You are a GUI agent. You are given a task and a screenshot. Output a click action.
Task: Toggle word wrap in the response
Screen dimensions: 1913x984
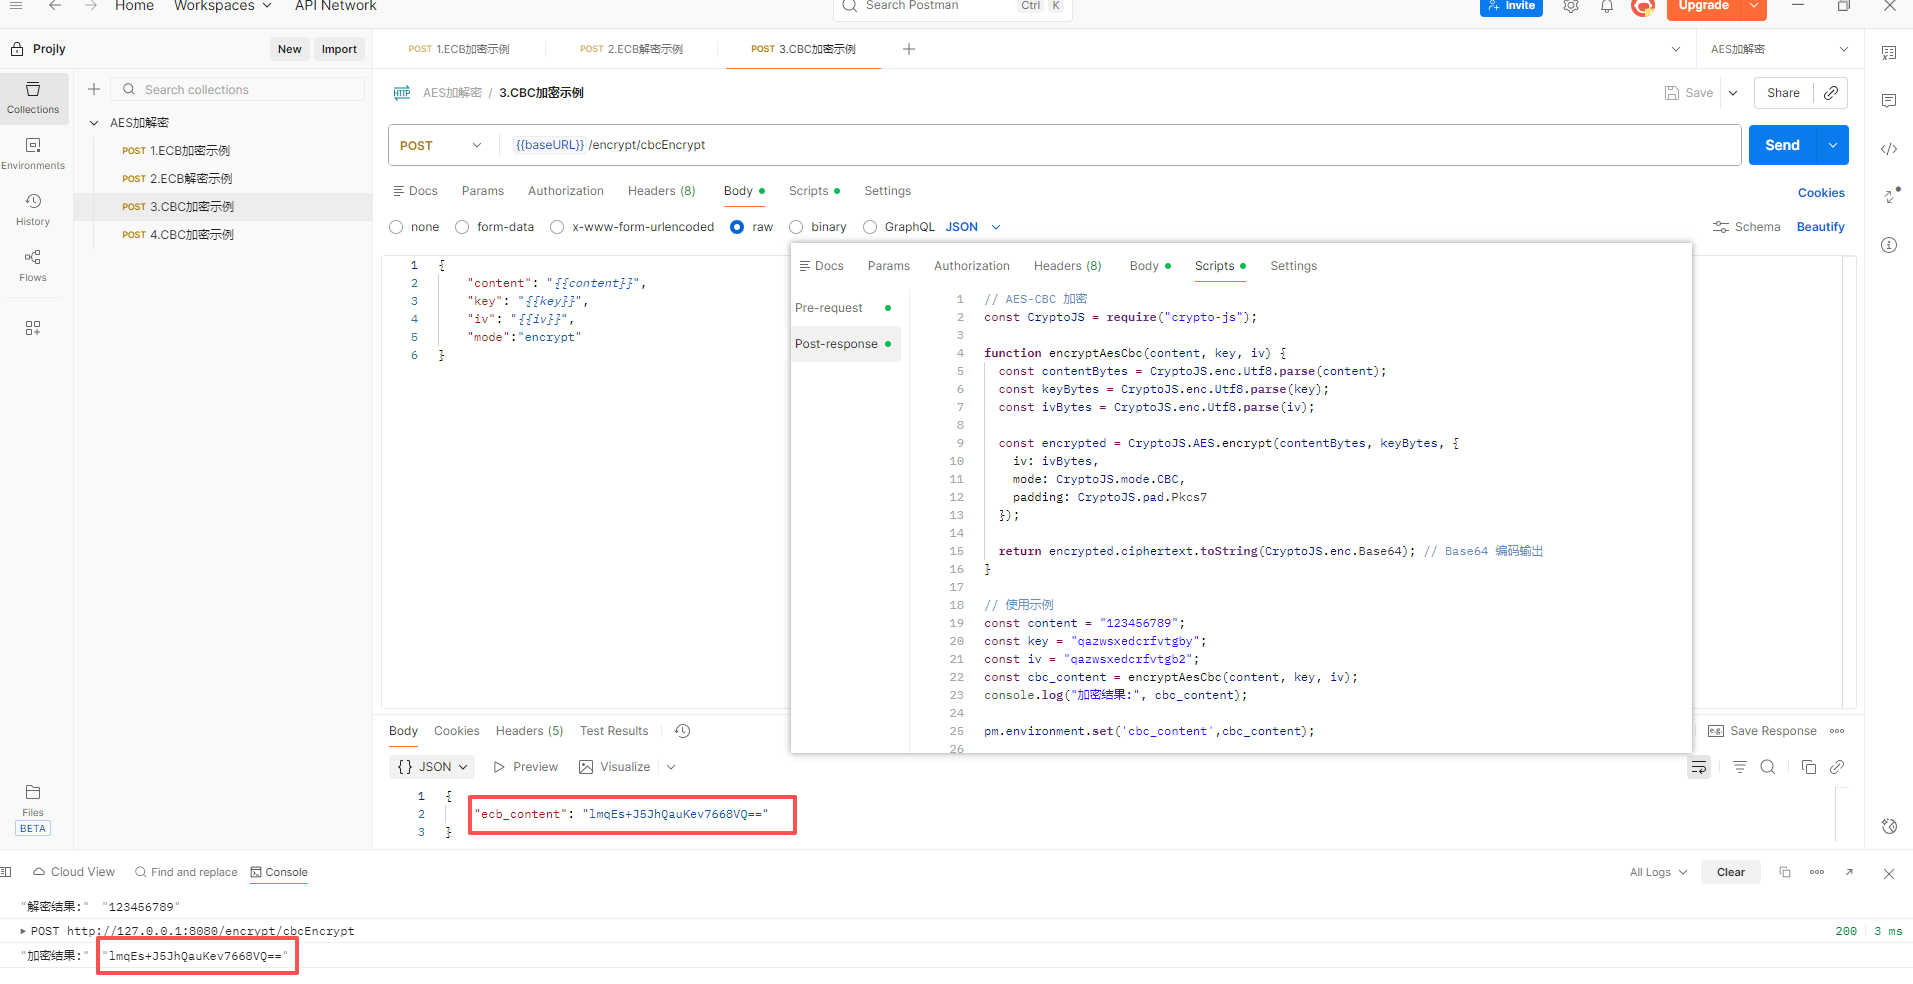[x=1699, y=767]
